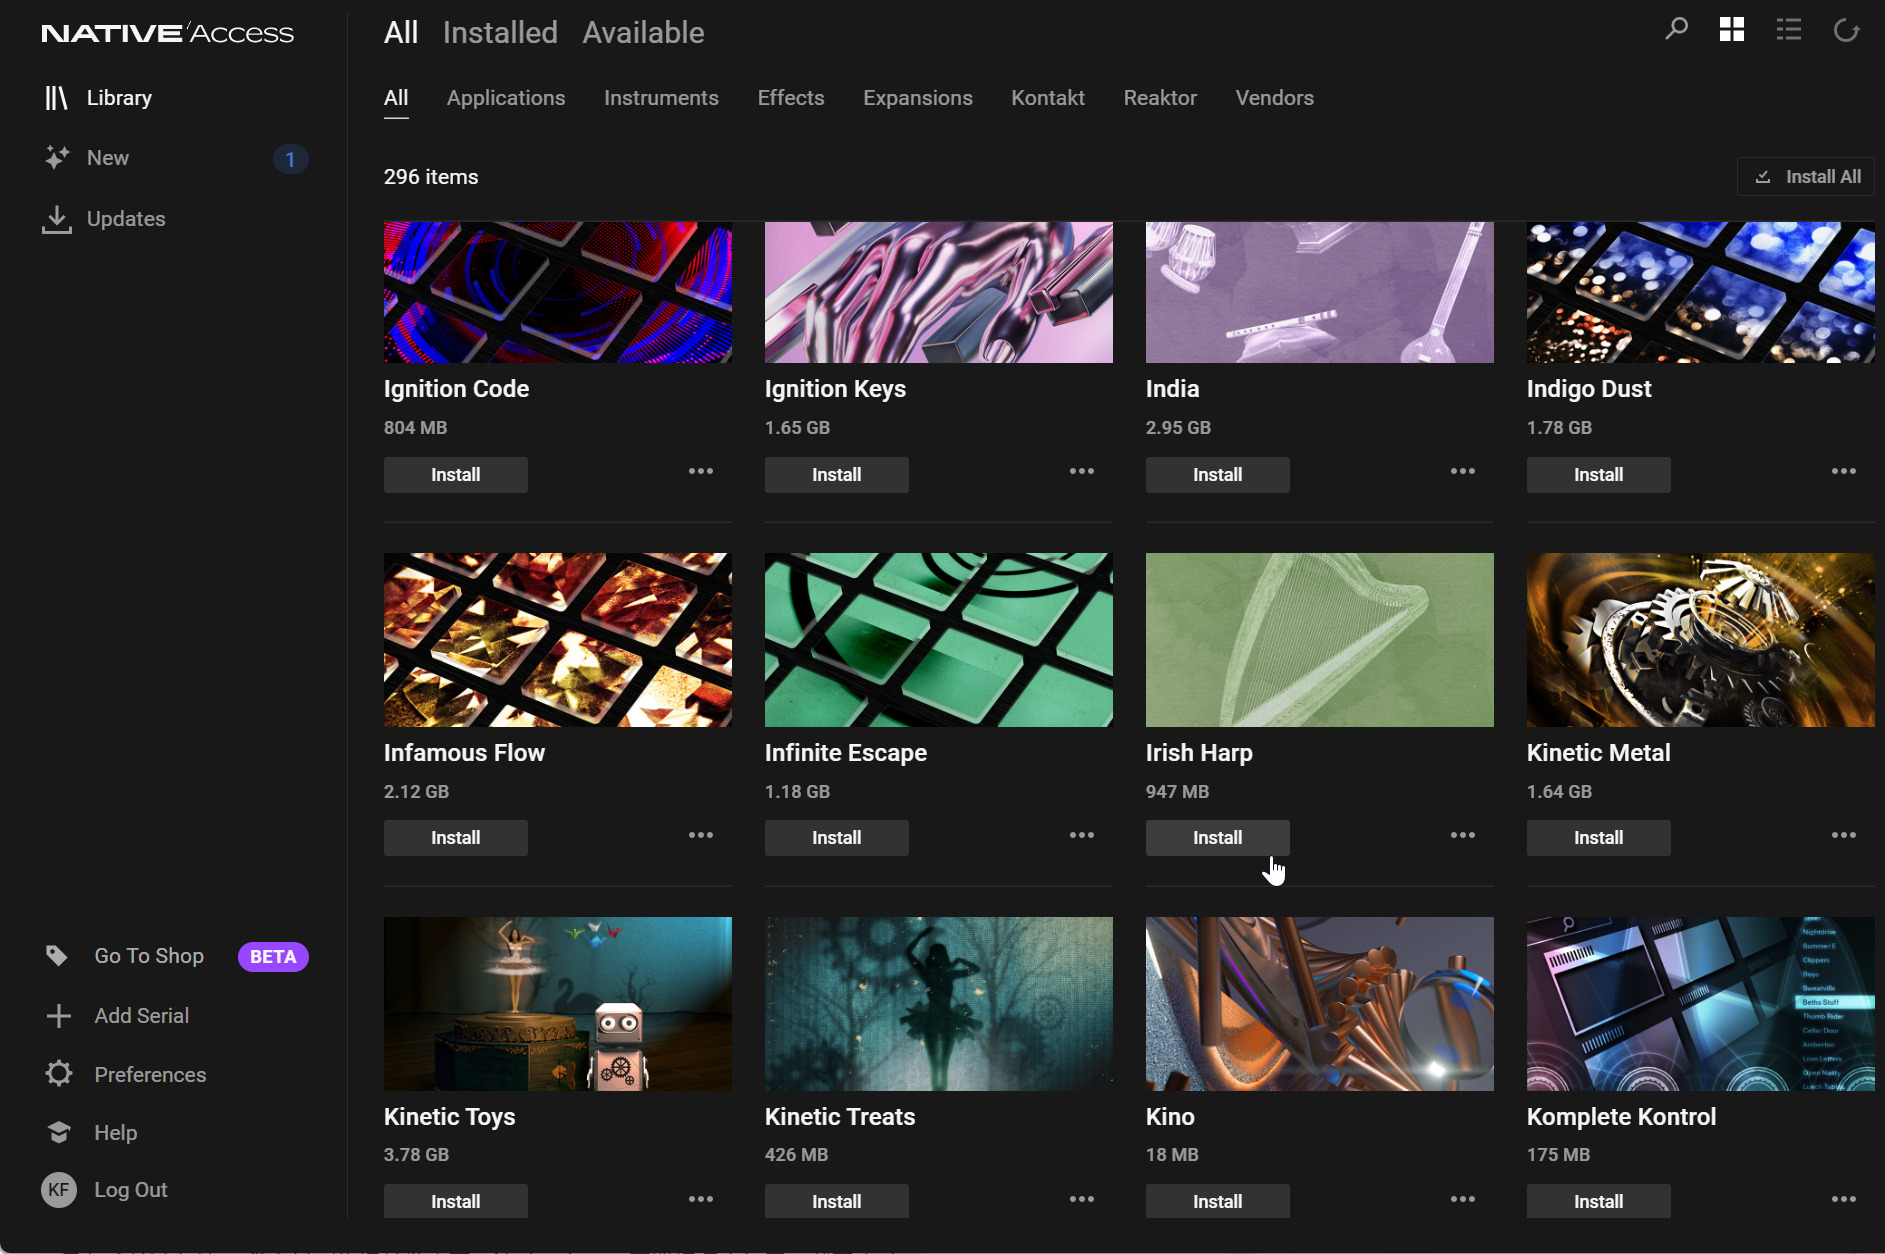The height and width of the screenshot is (1254, 1885).
Task: Switch to the Expansions tab
Action: point(918,98)
